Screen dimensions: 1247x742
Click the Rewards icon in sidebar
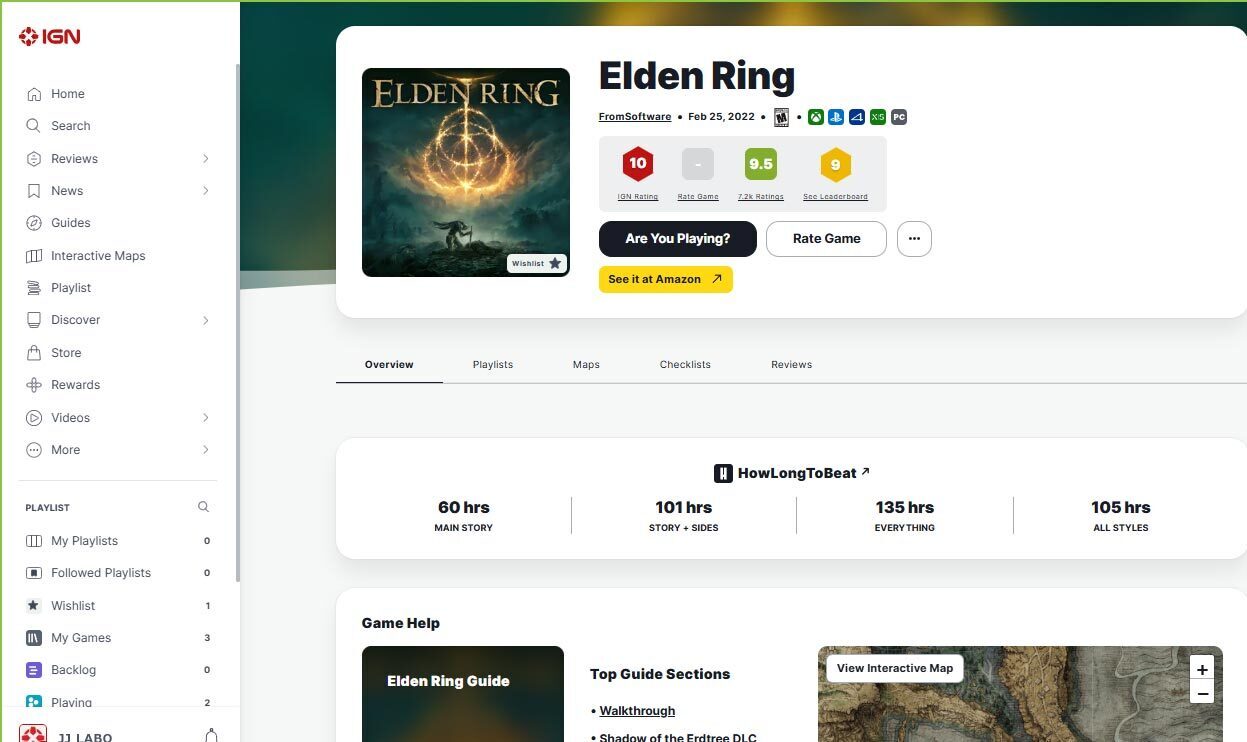tap(33, 385)
